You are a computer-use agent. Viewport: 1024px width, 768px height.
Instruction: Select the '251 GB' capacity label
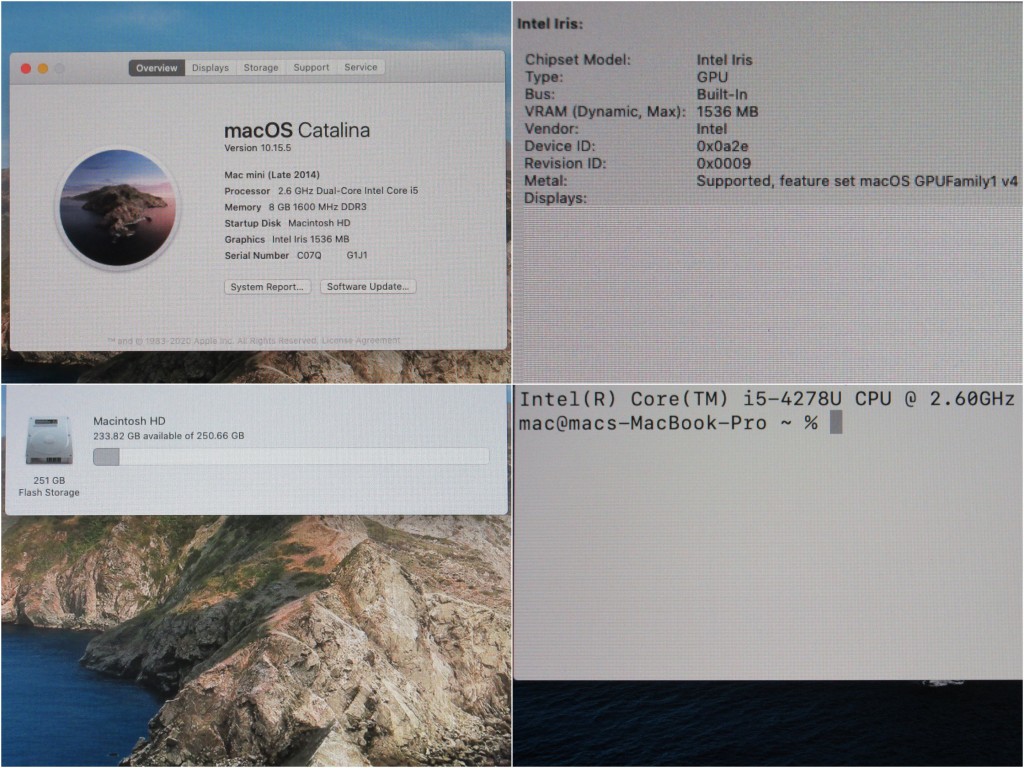point(49,480)
